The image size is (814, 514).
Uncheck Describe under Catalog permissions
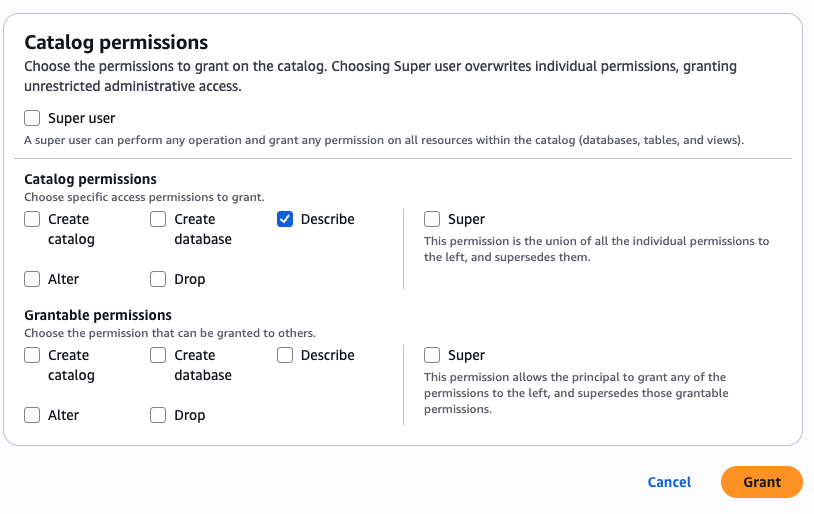click(285, 219)
